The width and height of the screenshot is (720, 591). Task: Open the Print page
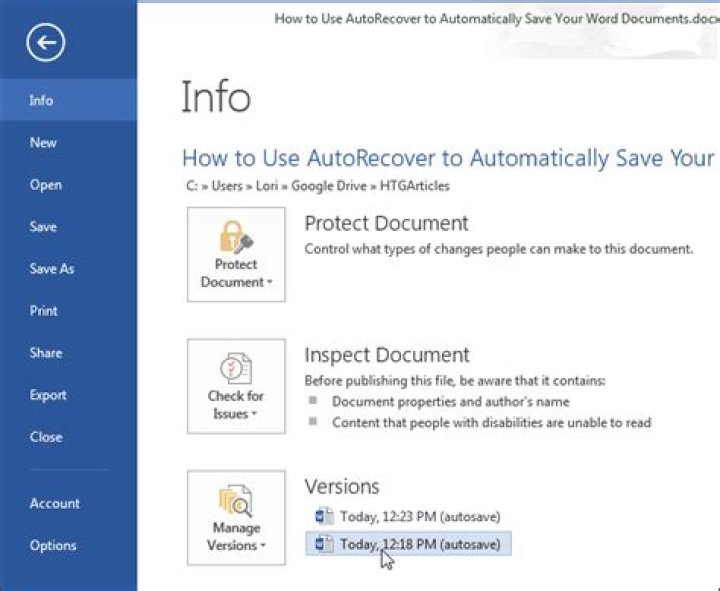tap(68, 311)
